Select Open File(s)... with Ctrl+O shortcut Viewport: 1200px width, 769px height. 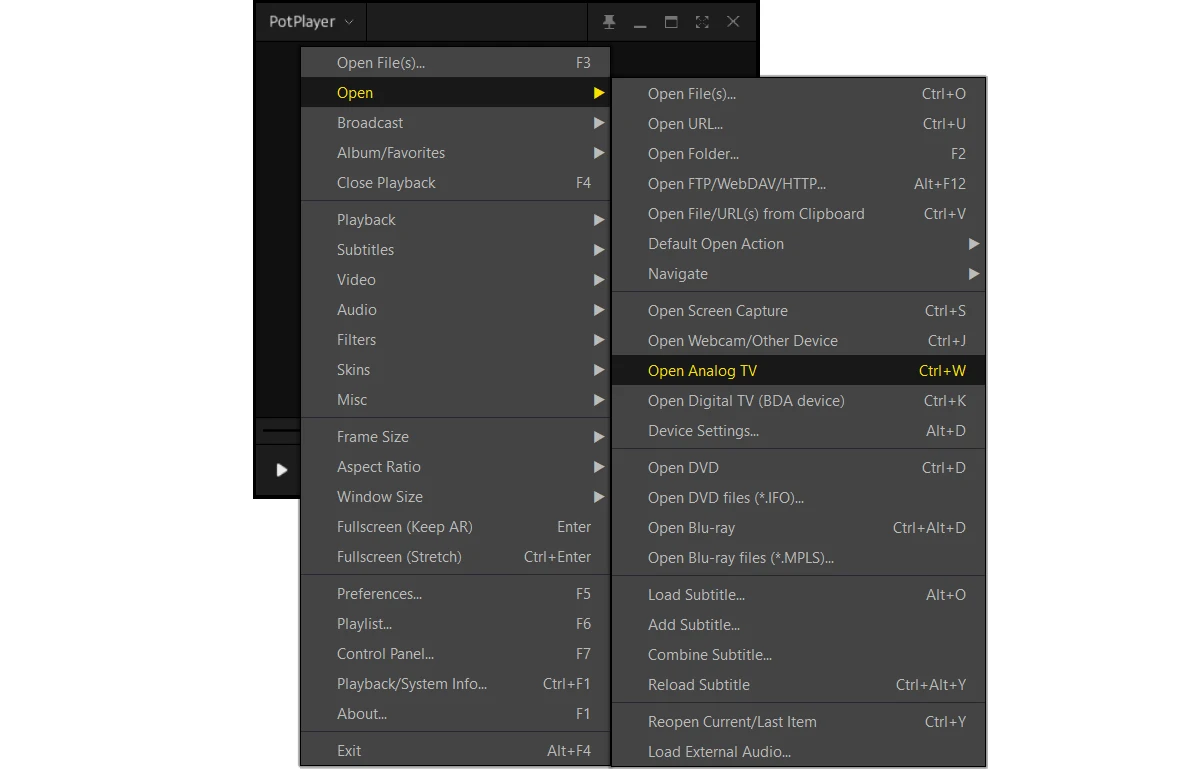(798, 94)
